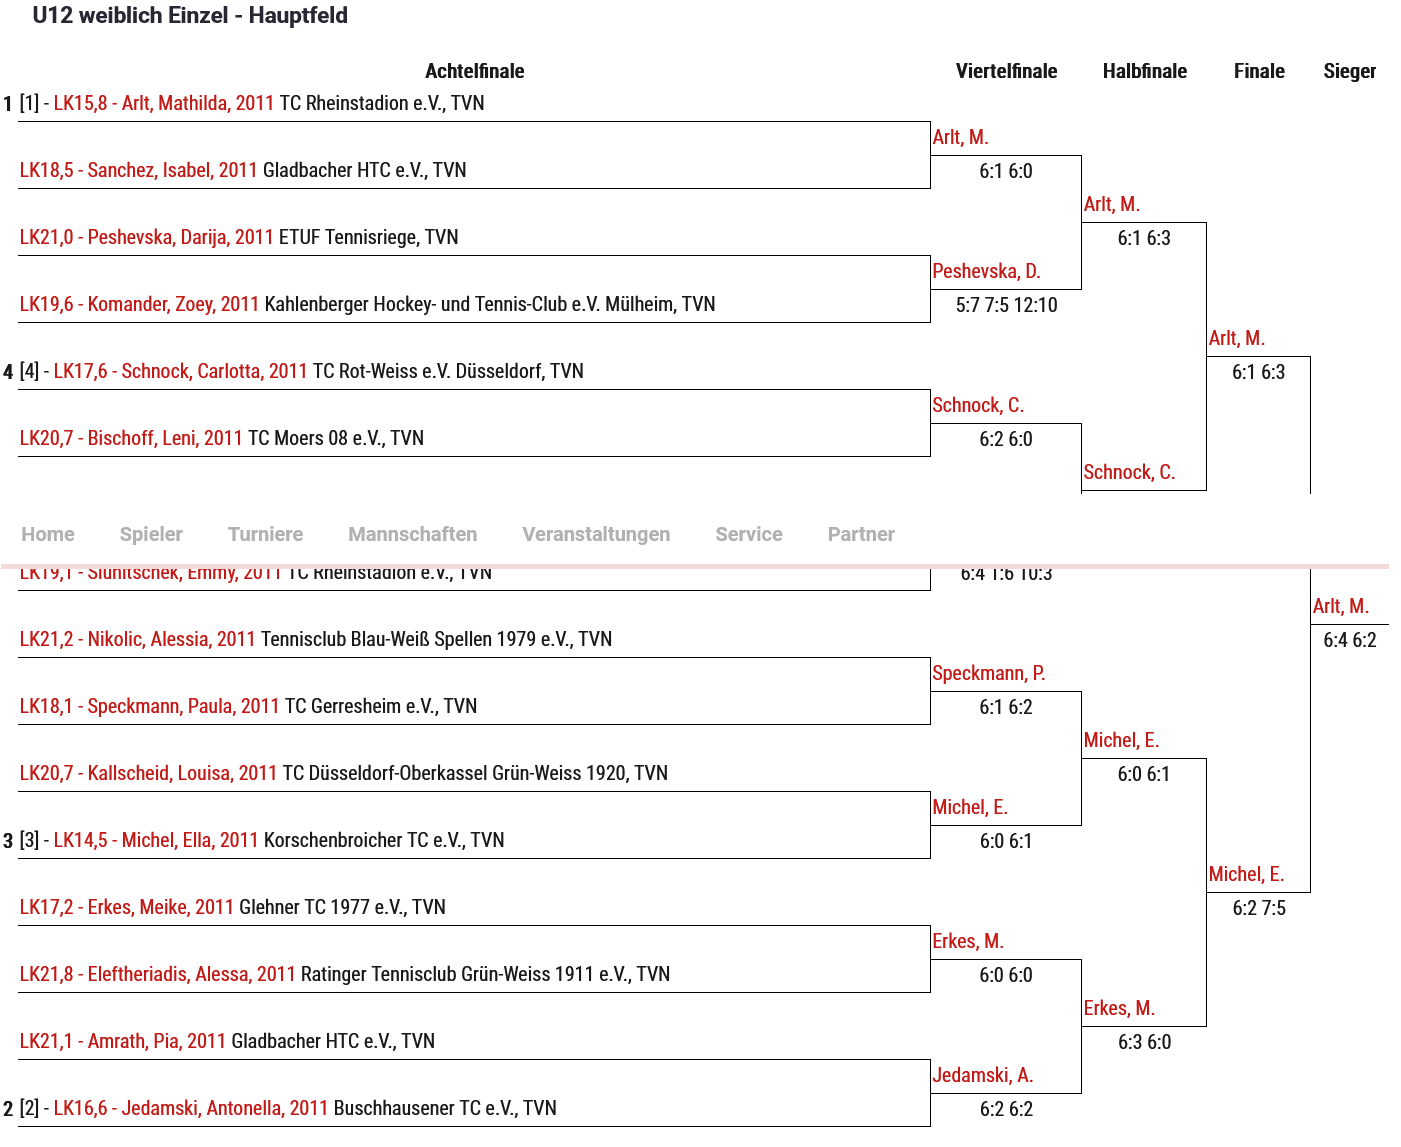Image resolution: width=1401 pixels, height=1147 pixels.
Task: Open the Amrath, Pia player link
Action: (x=122, y=1041)
